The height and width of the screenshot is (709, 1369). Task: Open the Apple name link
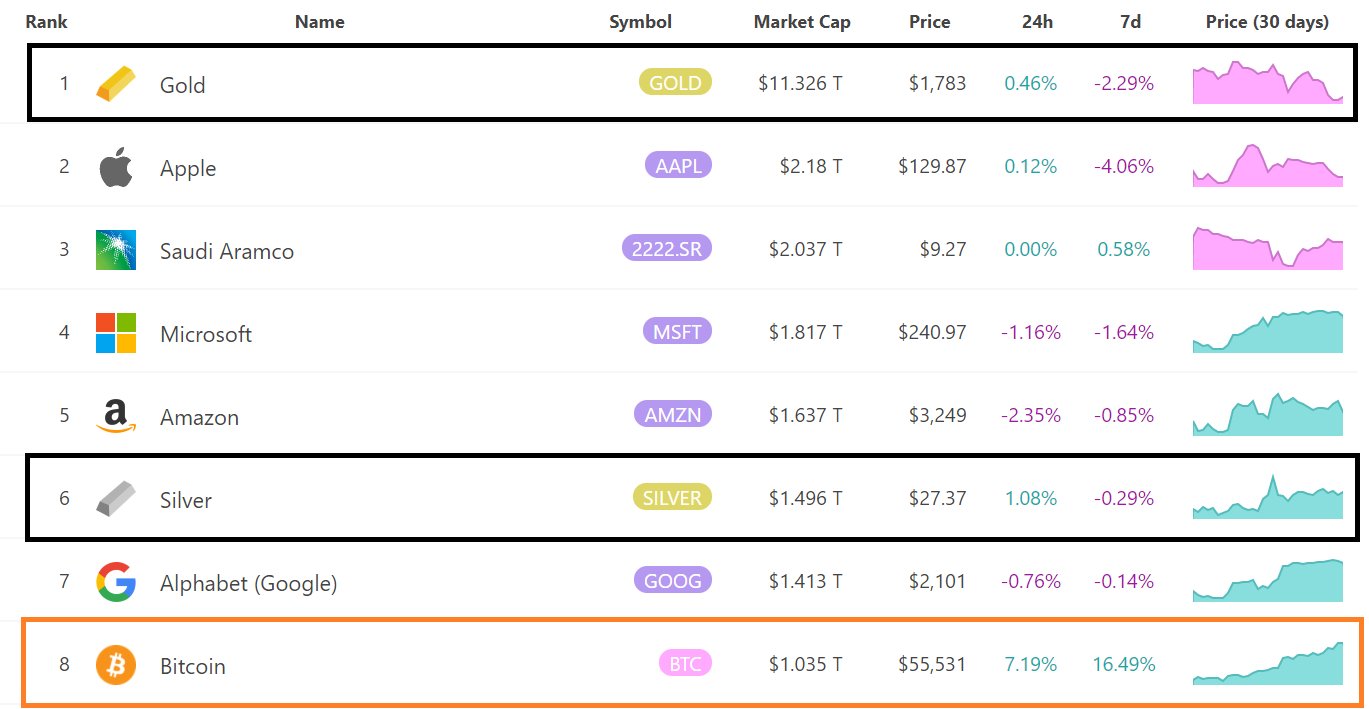pyautogui.click(x=188, y=168)
